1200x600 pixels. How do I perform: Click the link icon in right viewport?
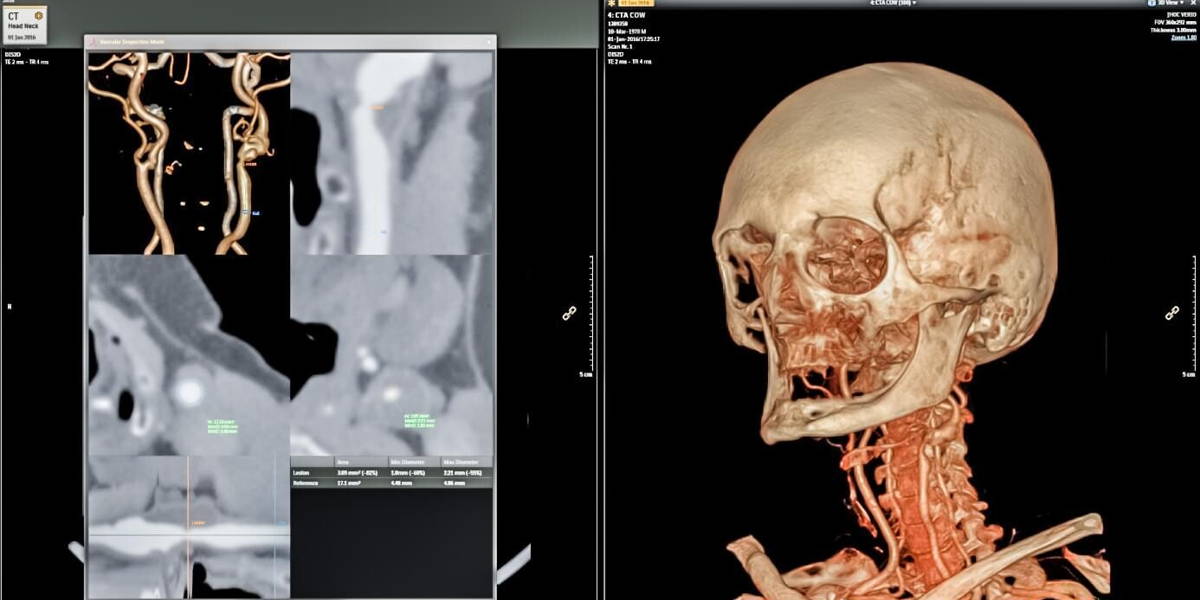(x=1171, y=313)
